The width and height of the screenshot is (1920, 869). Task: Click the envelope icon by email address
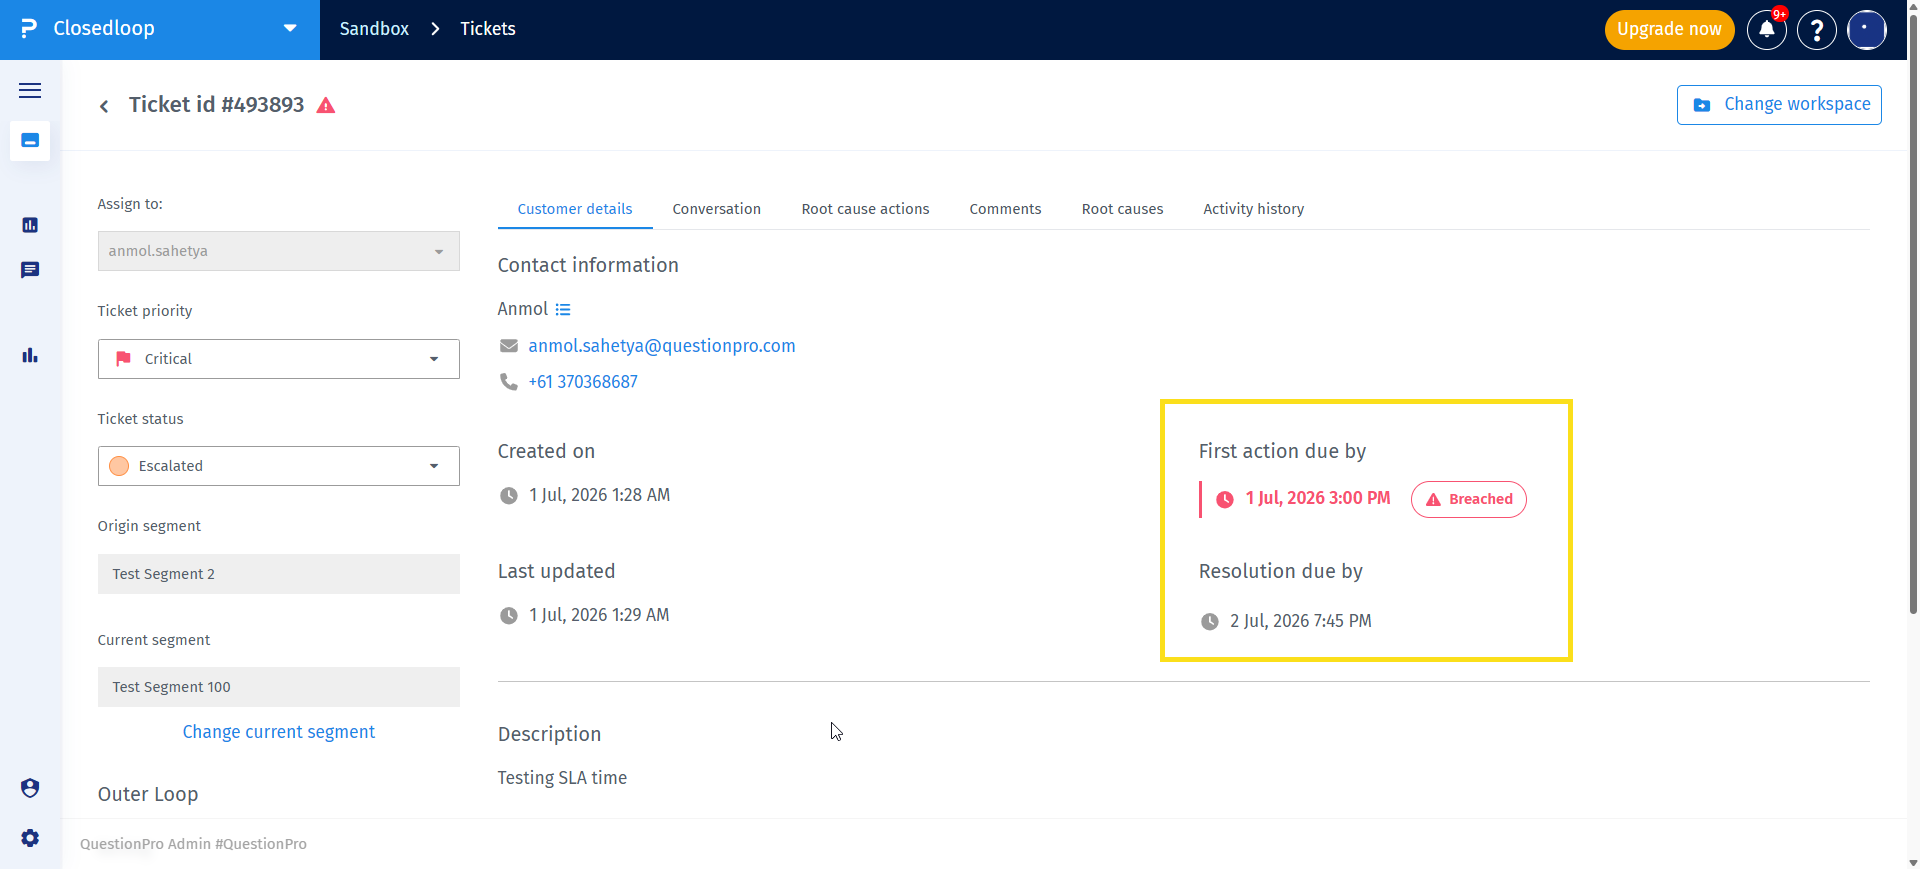click(x=509, y=346)
